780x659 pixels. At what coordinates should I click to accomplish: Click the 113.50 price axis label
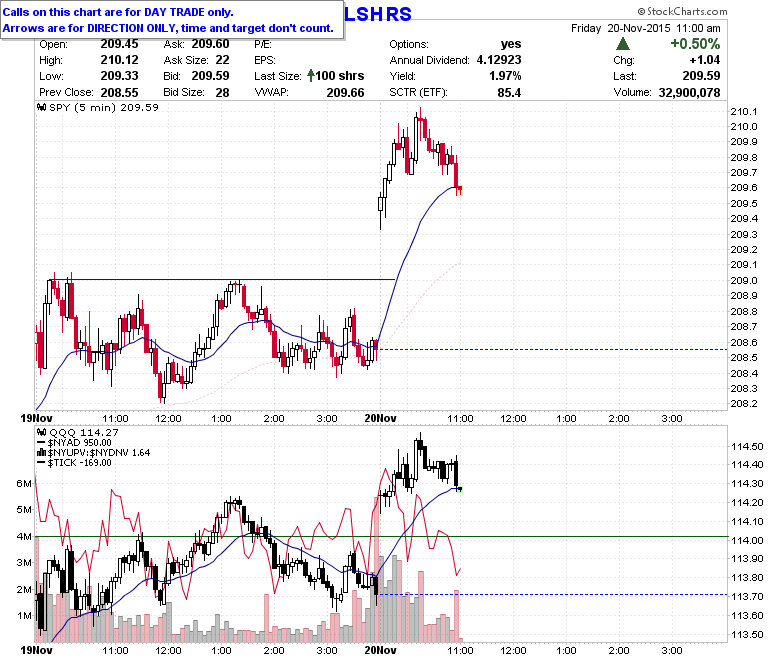pos(747,634)
